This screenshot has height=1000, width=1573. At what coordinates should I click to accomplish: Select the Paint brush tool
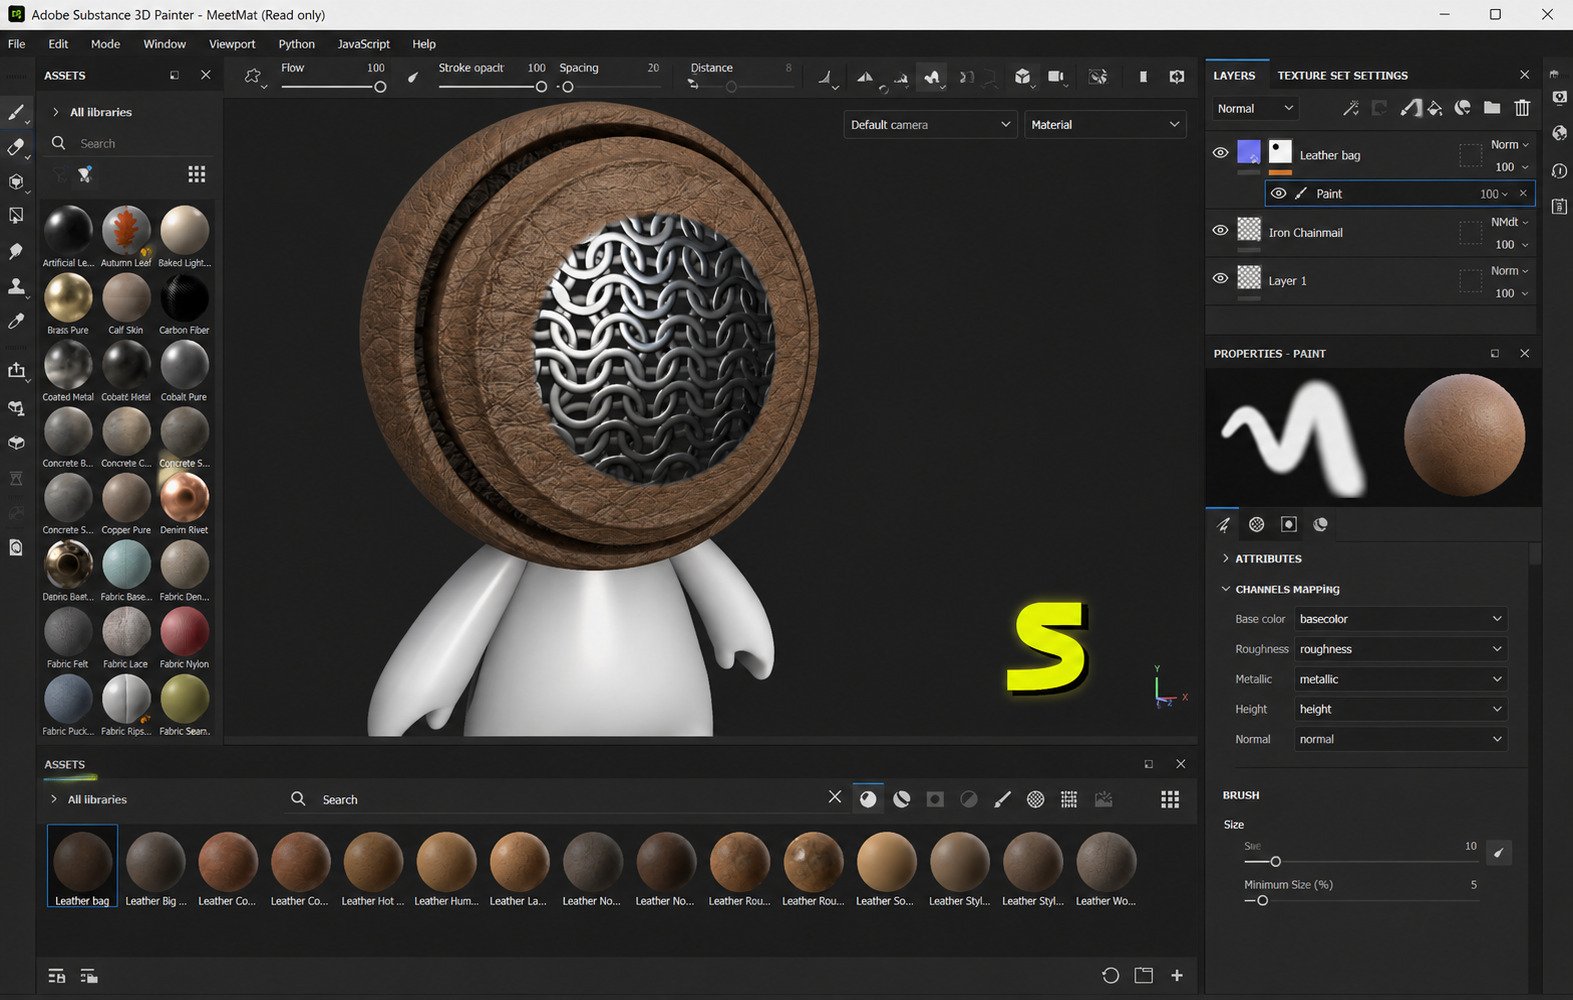click(16, 112)
